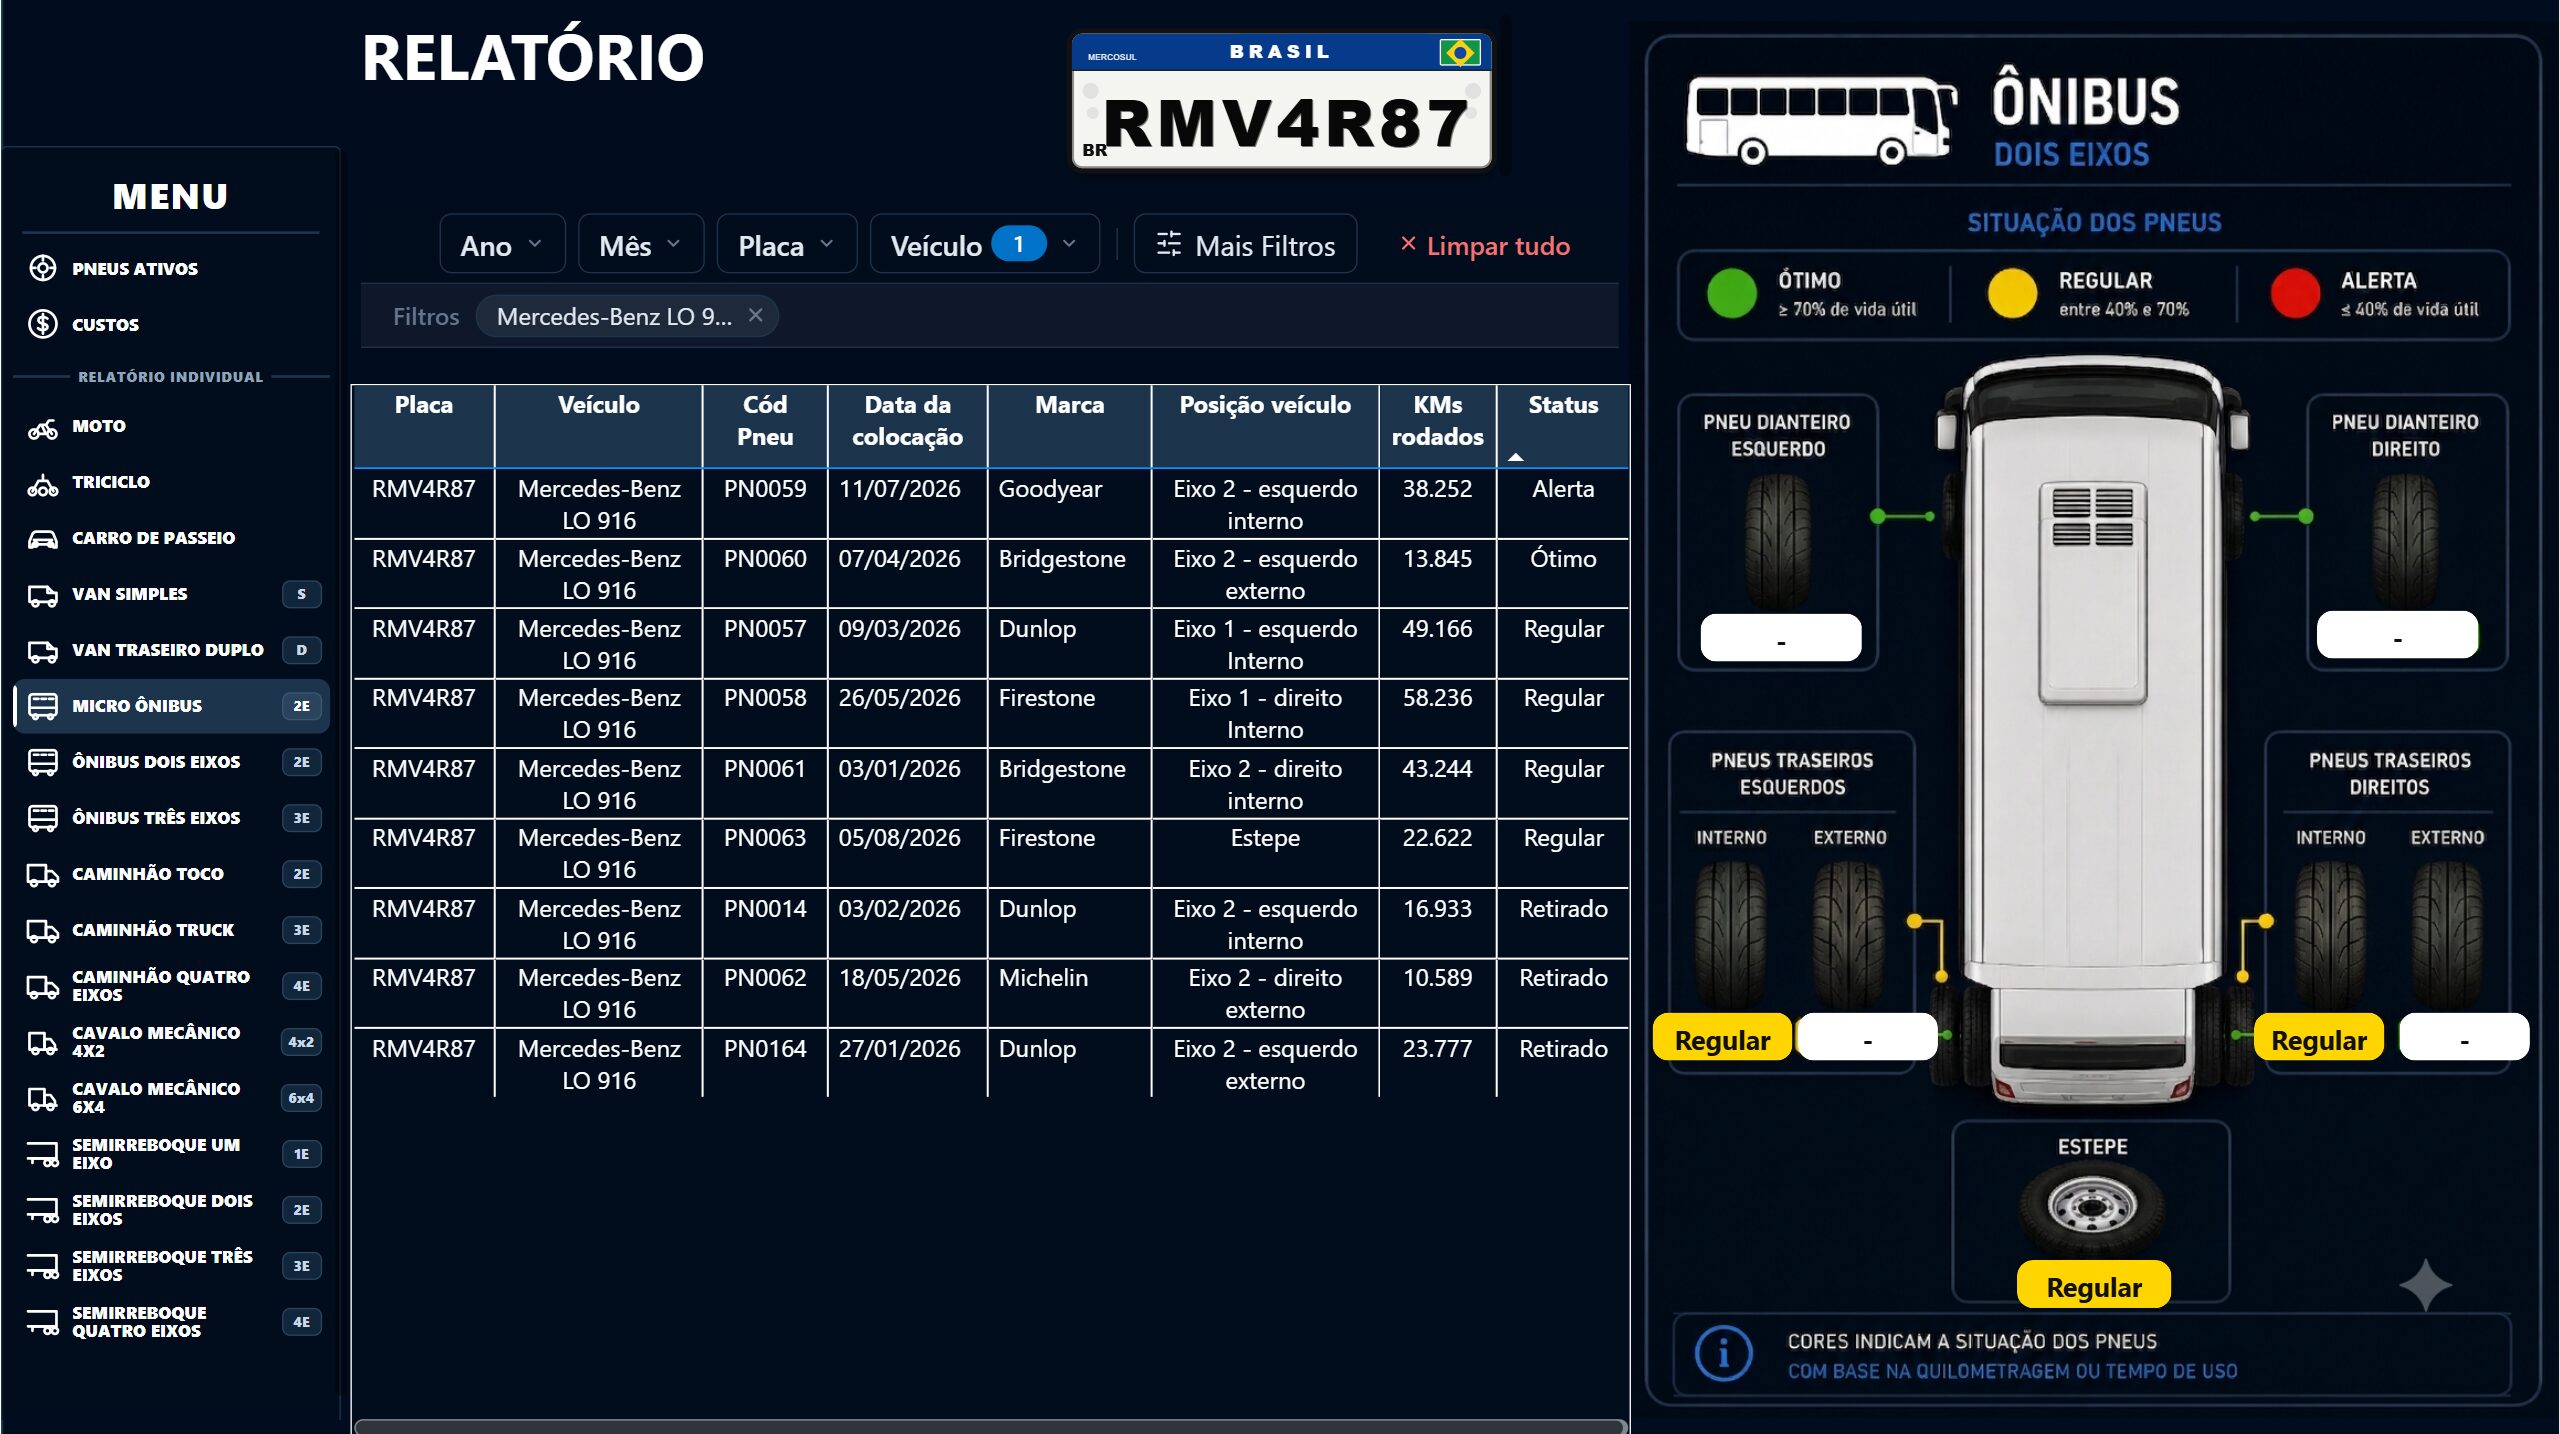The width and height of the screenshot is (2560, 1434).
Task: Click the green Ótimo legend circle
Action: point(1732,294)
